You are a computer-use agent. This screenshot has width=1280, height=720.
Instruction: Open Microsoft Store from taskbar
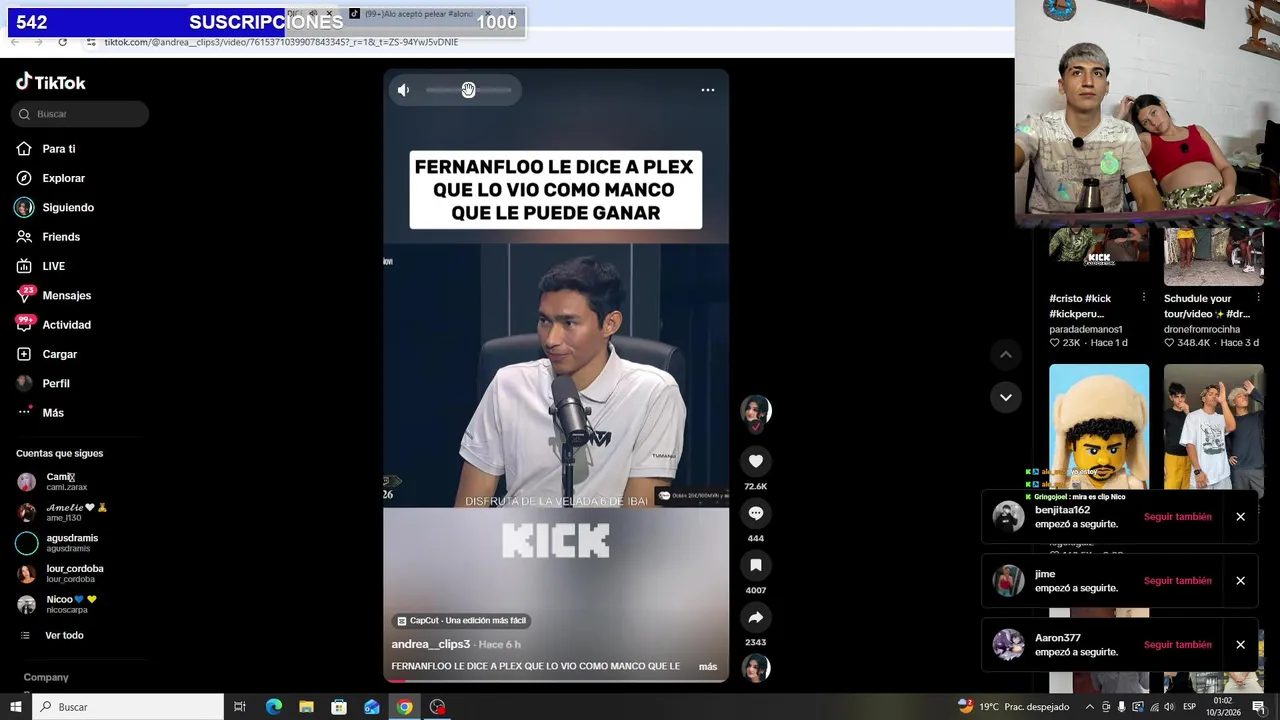click(339, 707)
